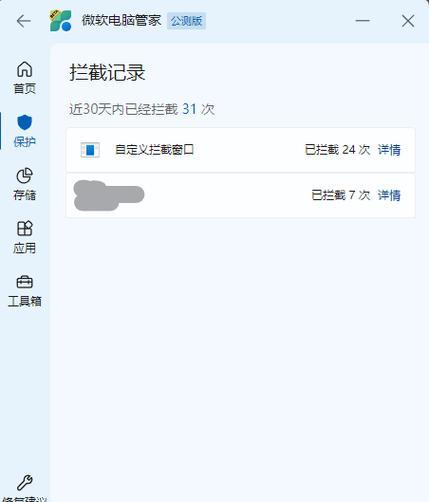Select the 保护 shield icon
Image resolution: width=429 pixels, height=502 pixels.
click(25, 122)
